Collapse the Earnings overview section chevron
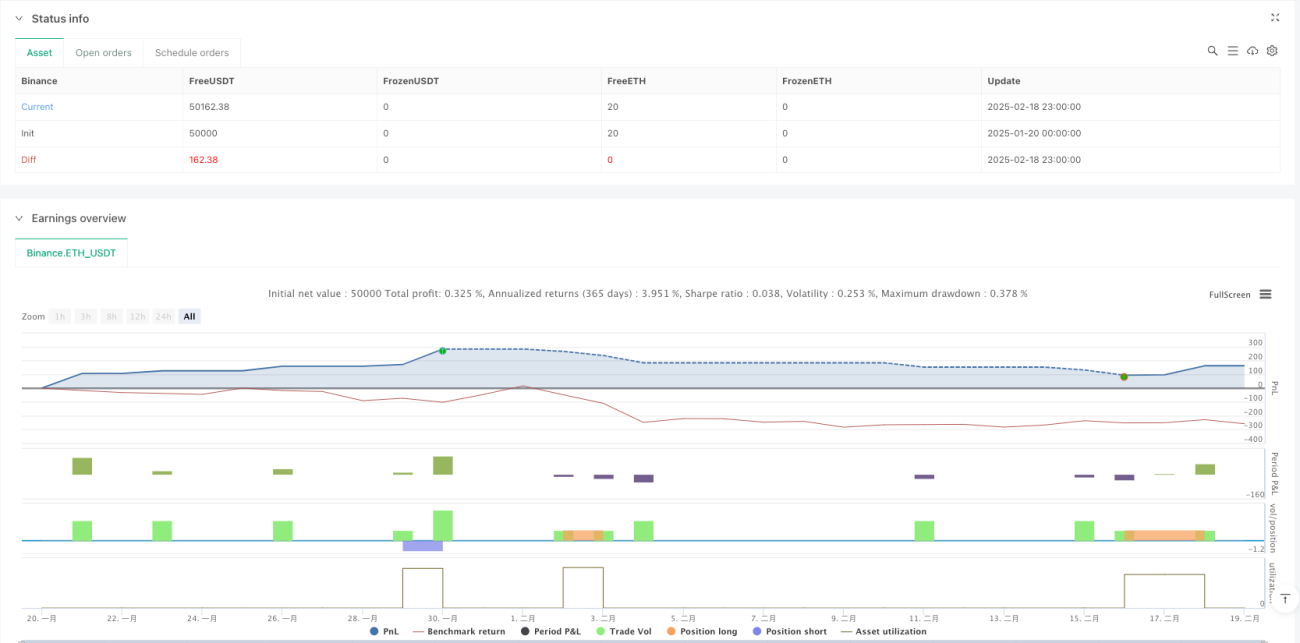The image size is (1300, 643). [19, 218]
